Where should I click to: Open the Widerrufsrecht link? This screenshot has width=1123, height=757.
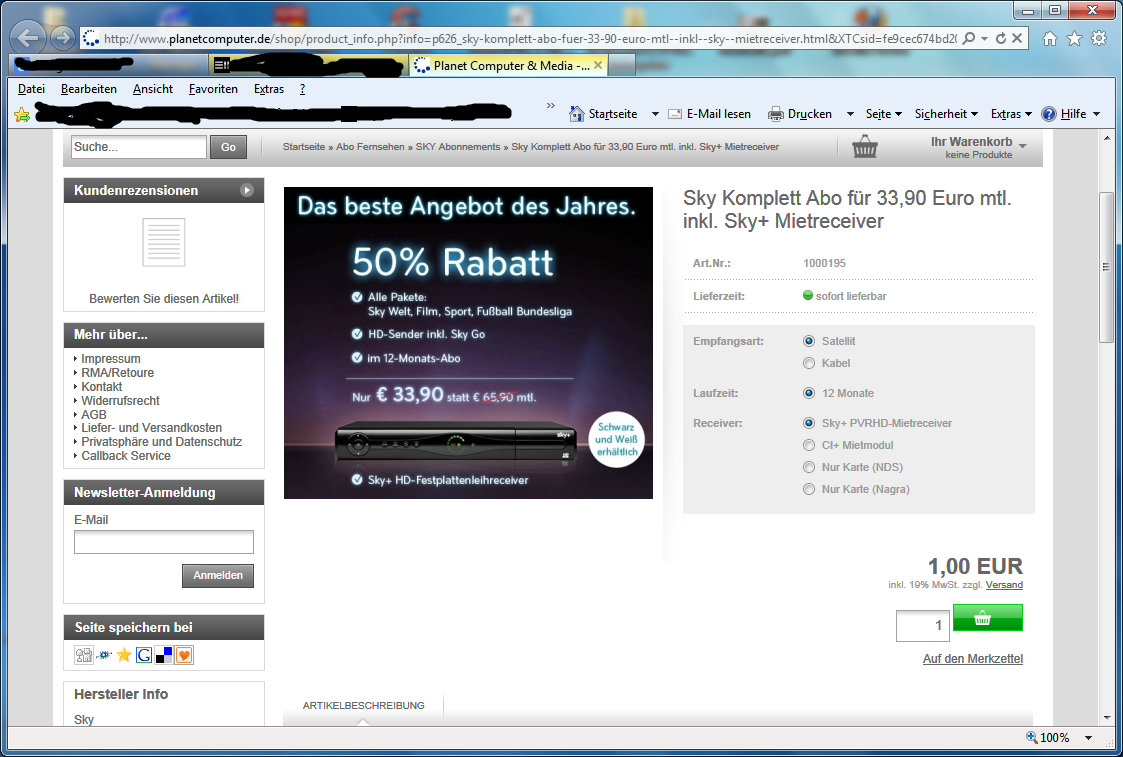[x=120, y=401]
